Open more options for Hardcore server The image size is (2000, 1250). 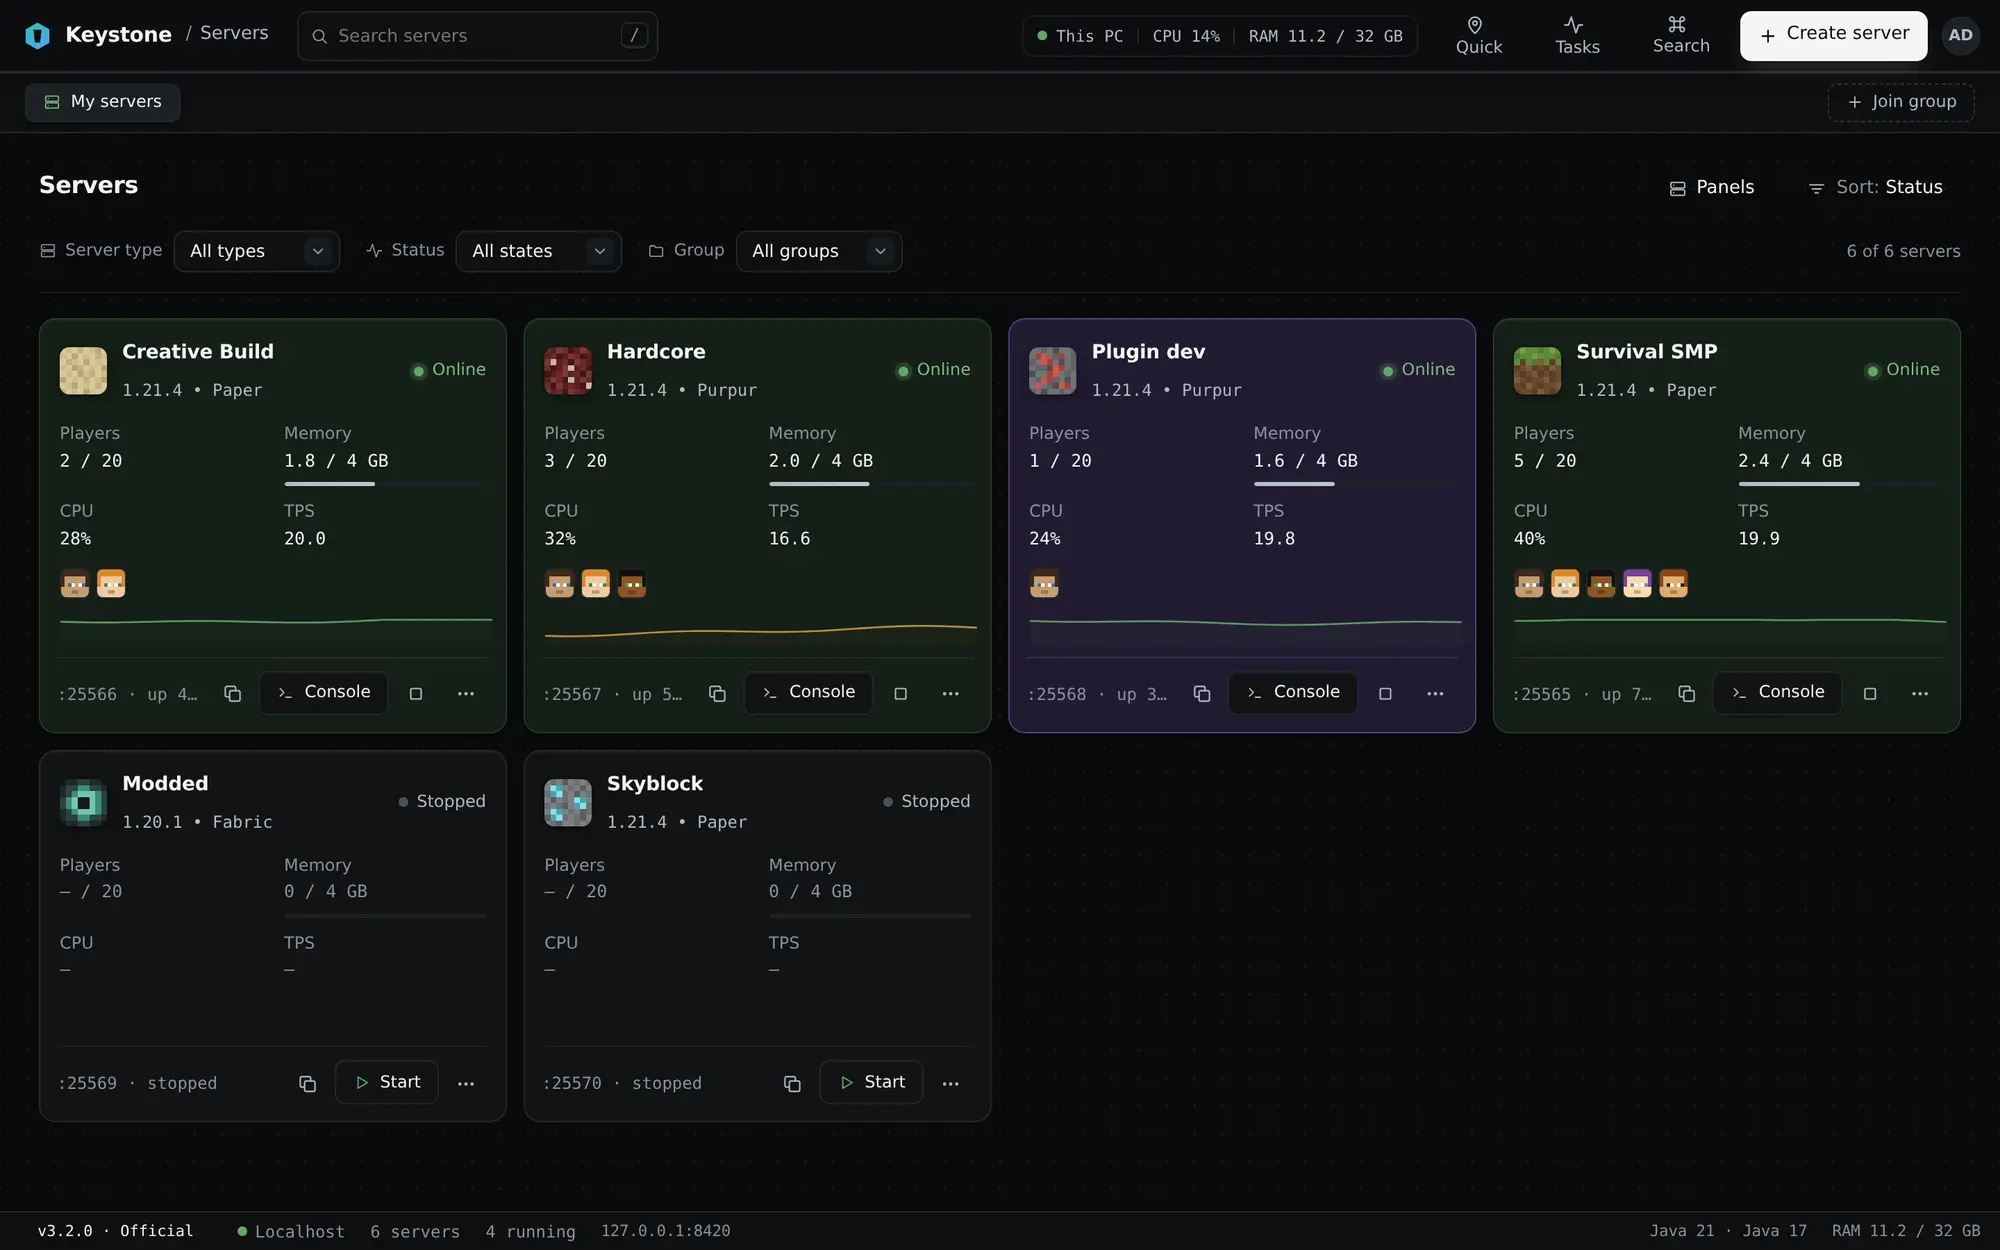tap(950, 693)
